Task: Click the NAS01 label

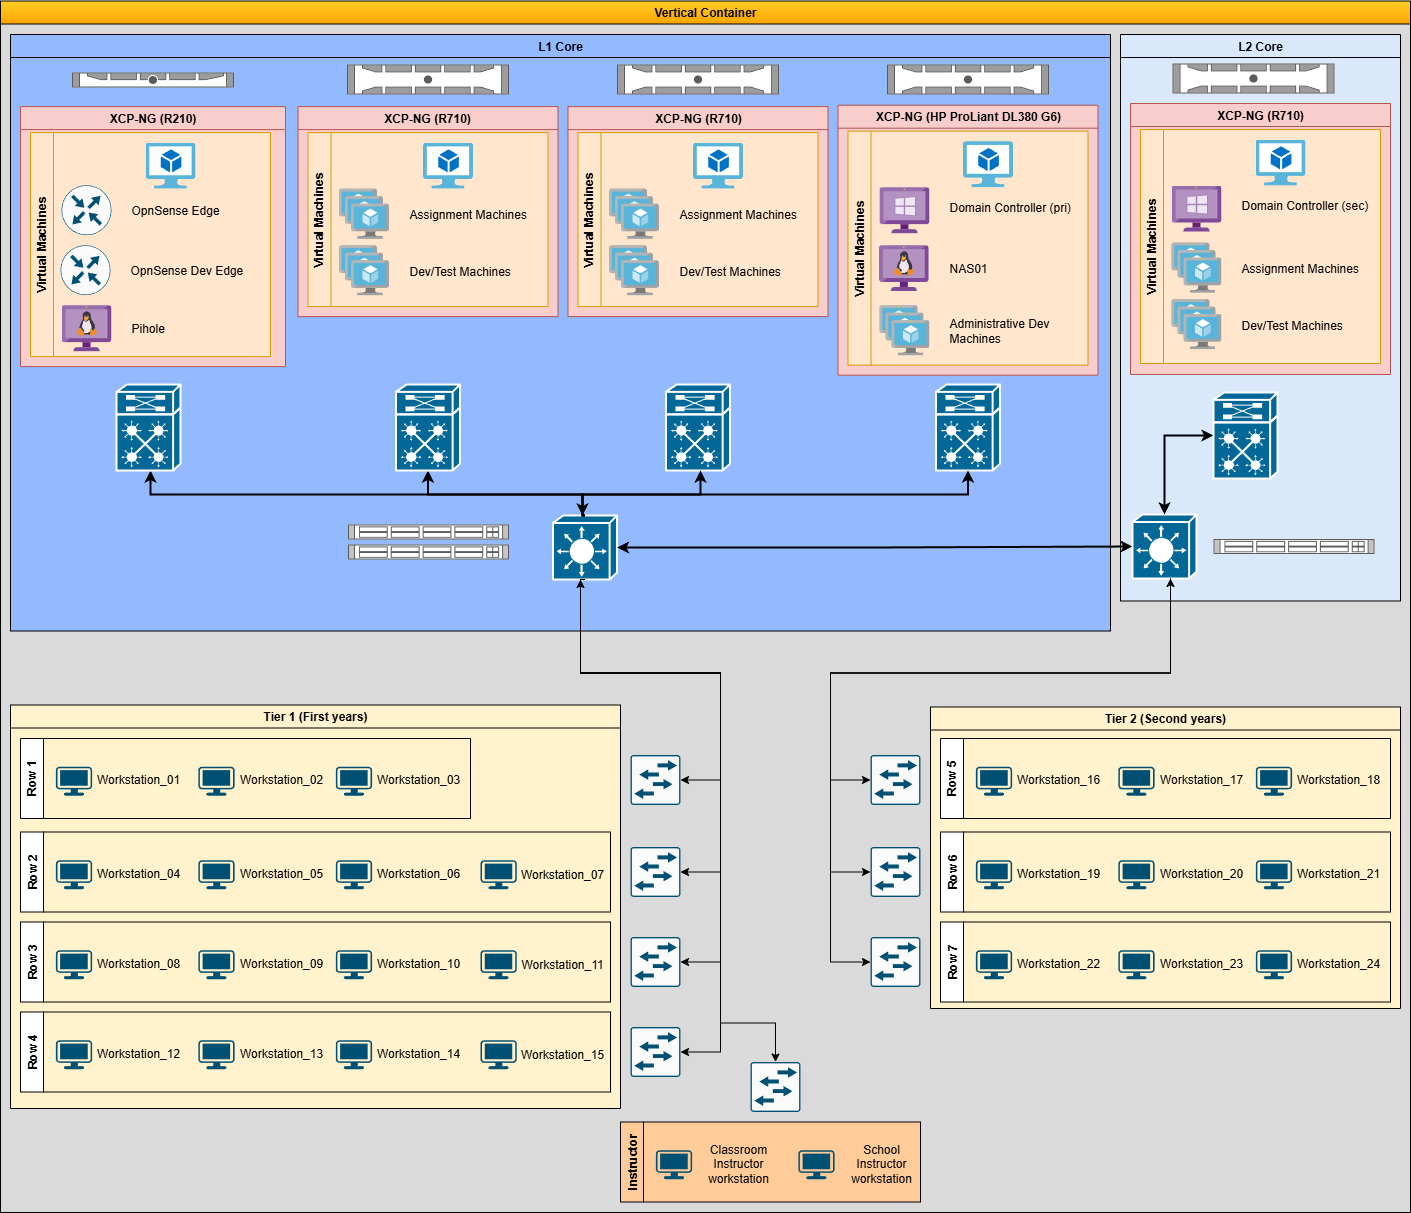Action: (x=968, y=269)
